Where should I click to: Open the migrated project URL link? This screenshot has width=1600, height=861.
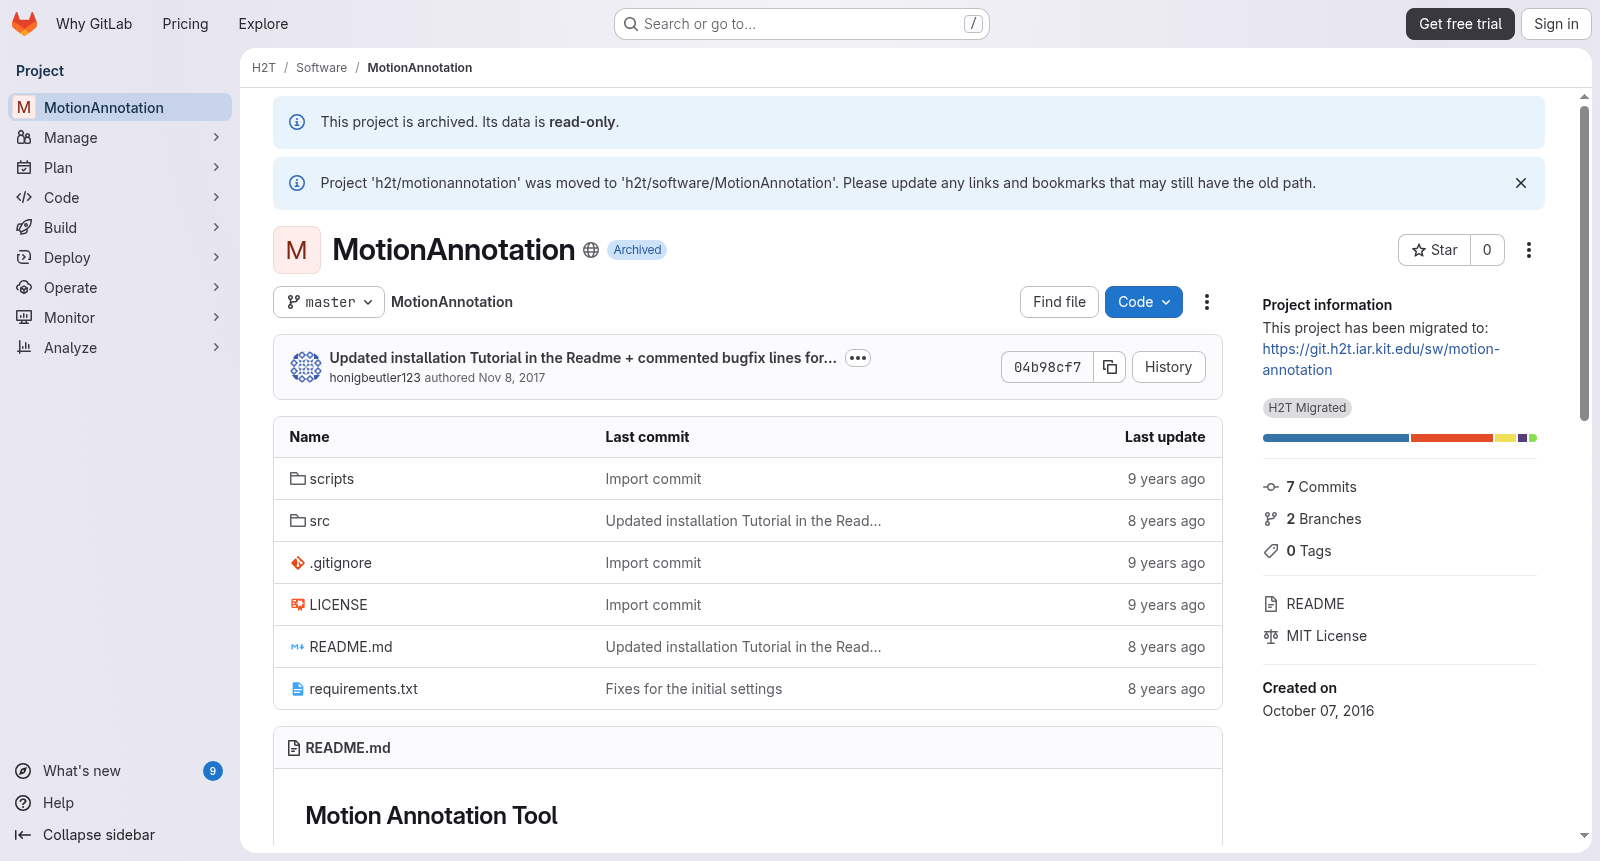[1381, 359]
